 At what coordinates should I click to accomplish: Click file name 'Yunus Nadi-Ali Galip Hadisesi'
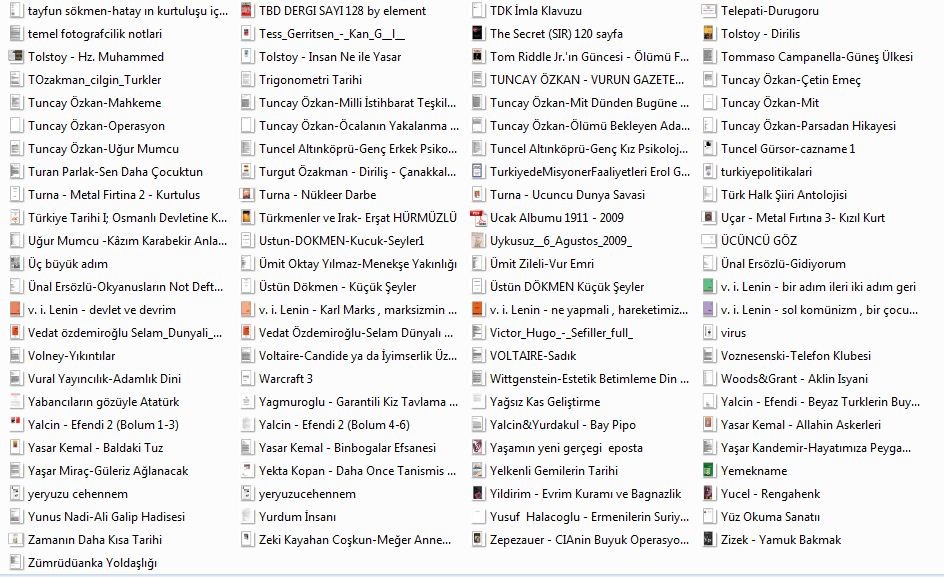(106, 517)
